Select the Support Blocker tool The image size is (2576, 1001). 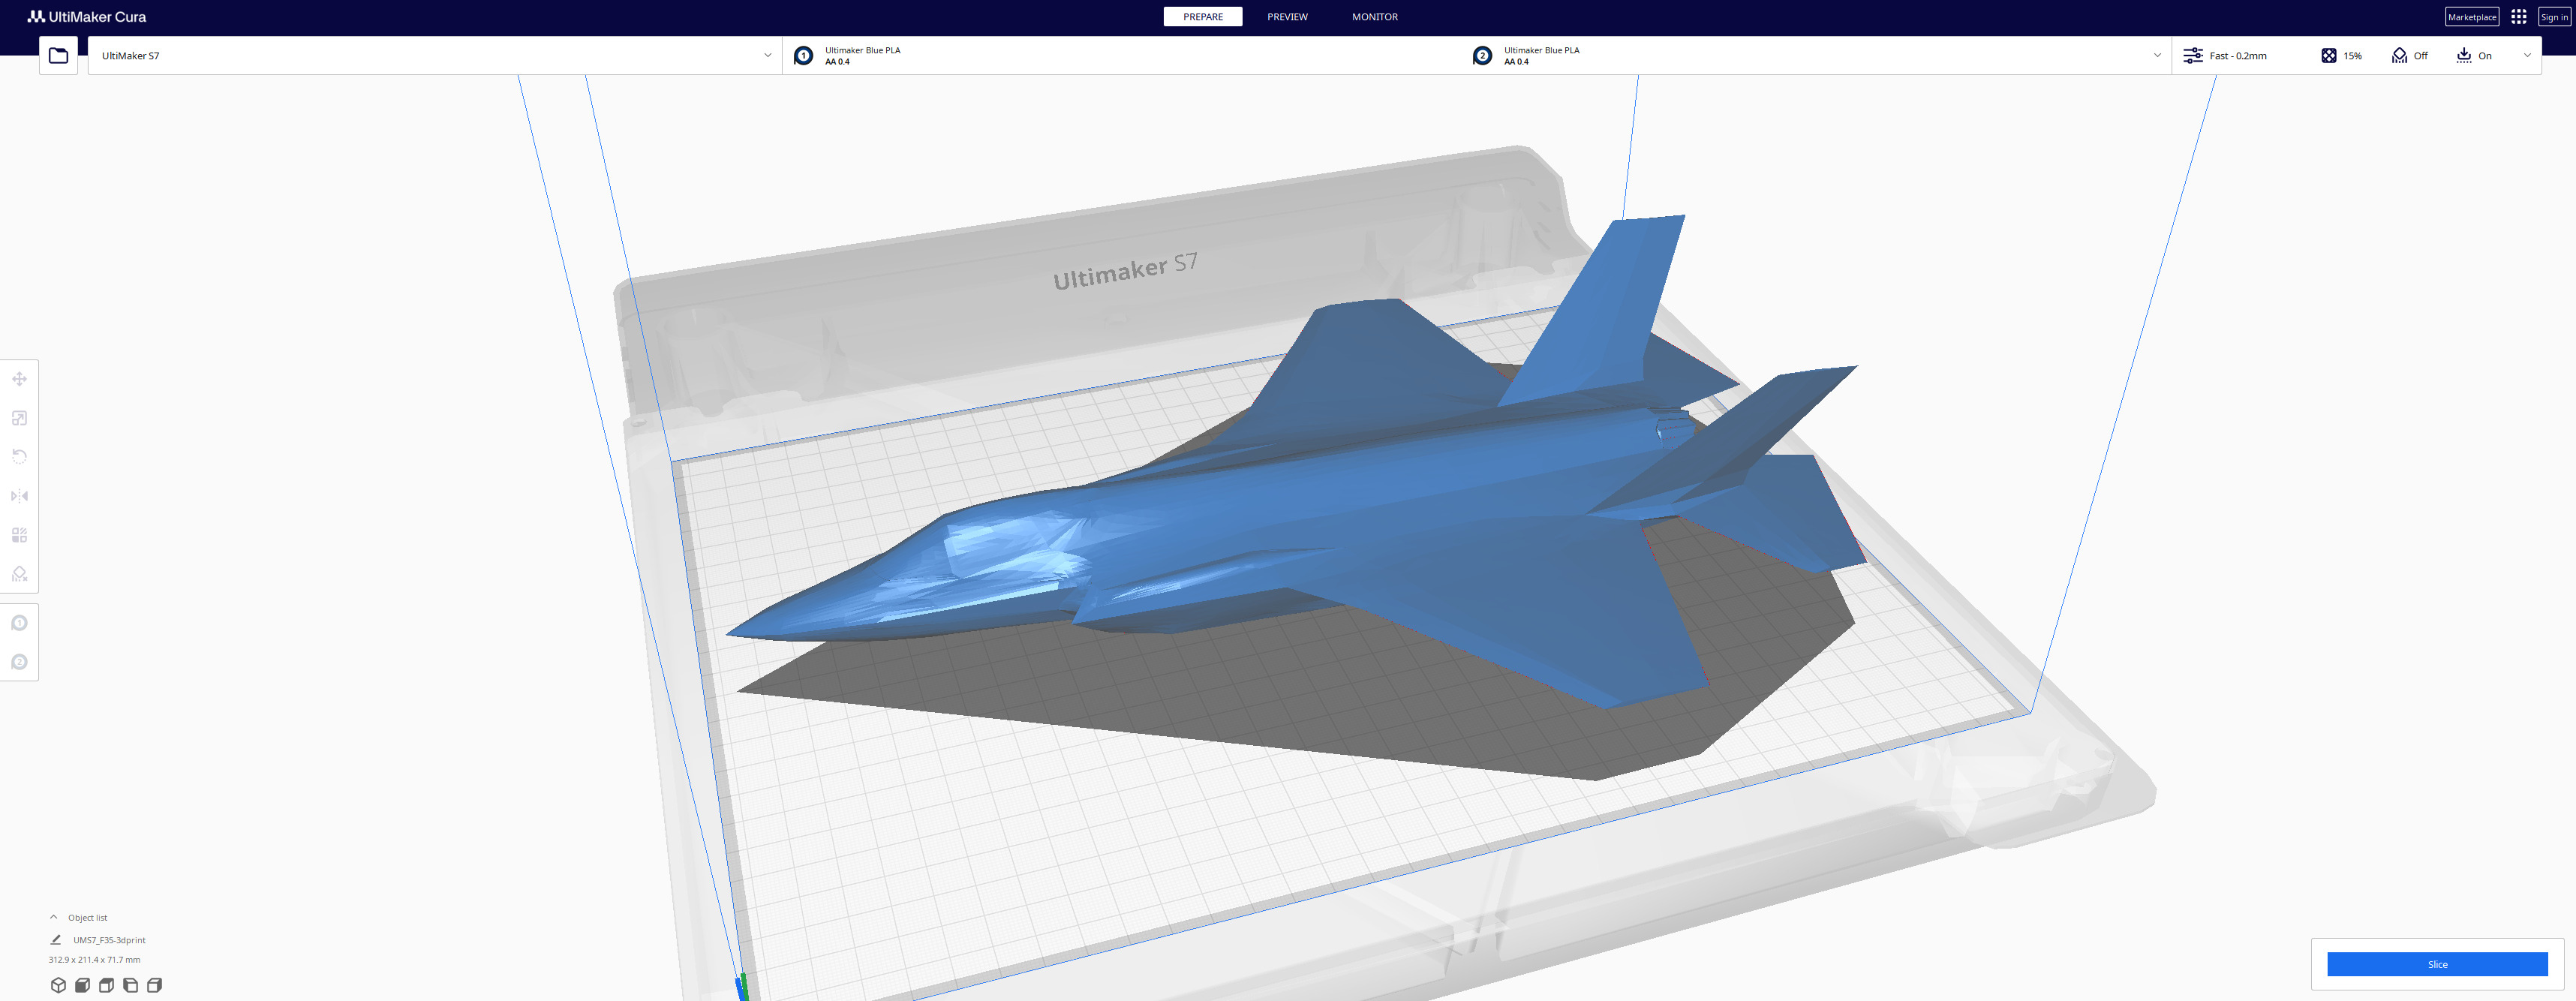pyautogui.click(x=19, y=574)
